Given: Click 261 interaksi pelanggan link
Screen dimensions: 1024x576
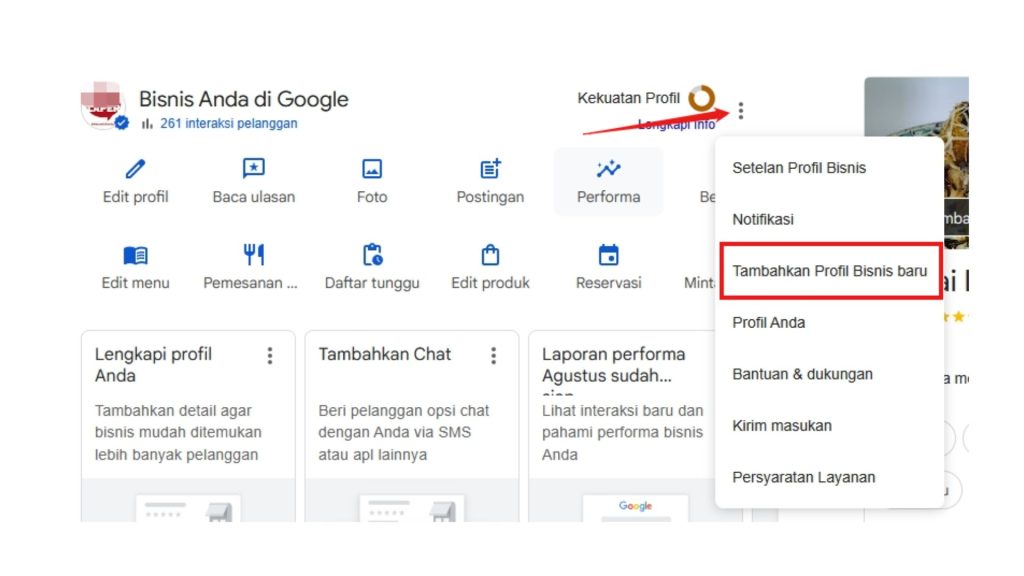Looking at the screenshot, I should (228, 124).
